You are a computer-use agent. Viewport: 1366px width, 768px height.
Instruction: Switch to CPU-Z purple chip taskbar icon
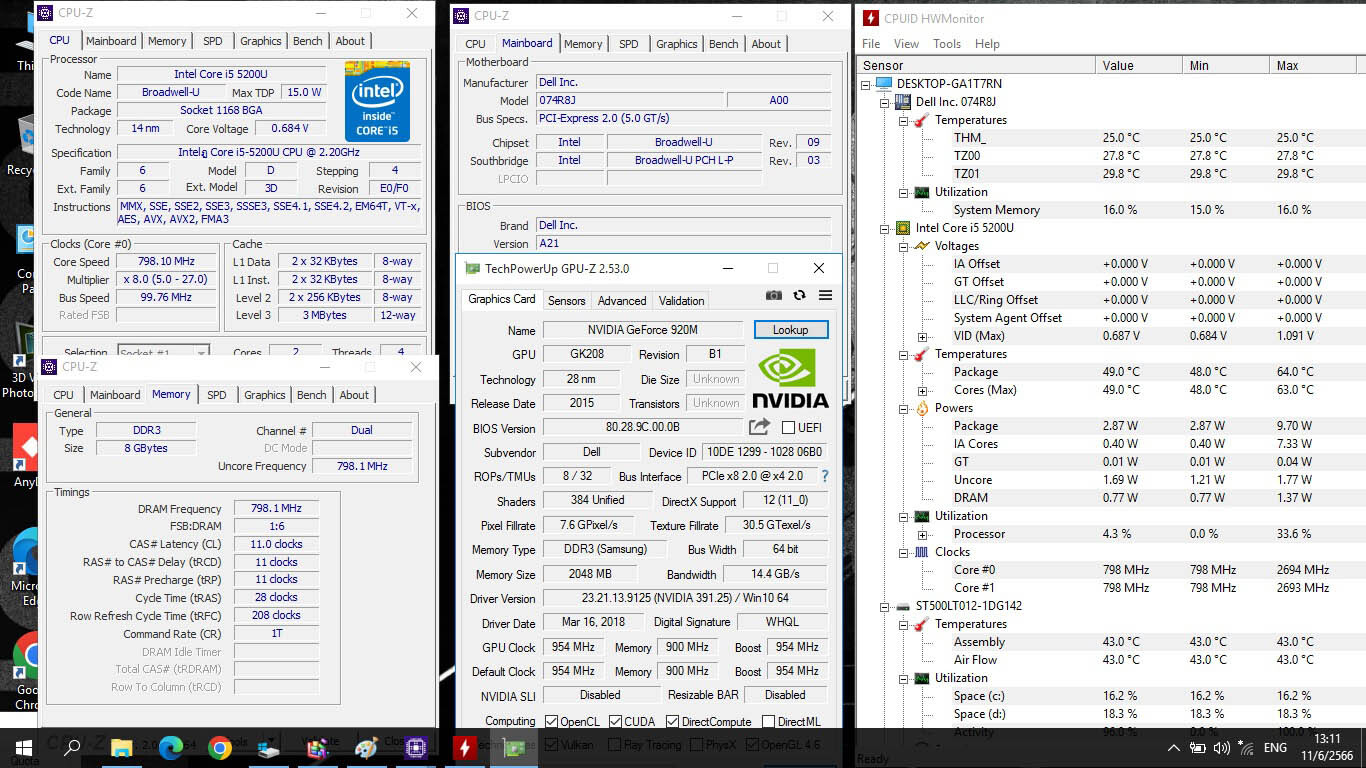point(416,747)
